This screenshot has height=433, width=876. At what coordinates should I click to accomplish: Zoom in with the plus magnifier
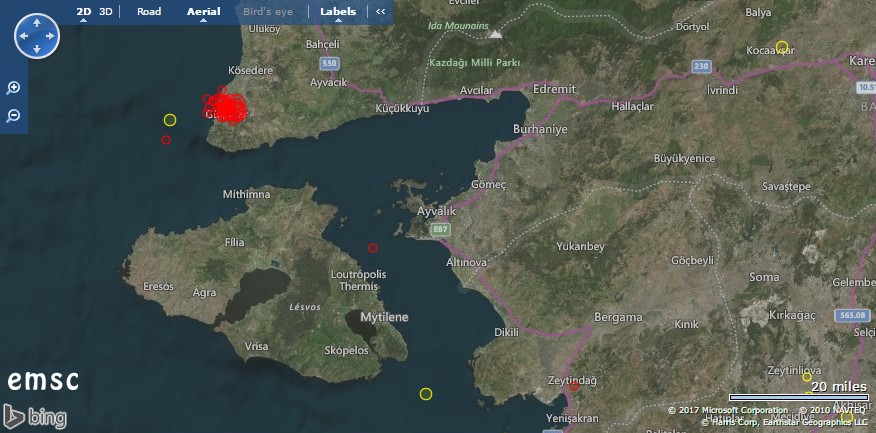click(x=14, y=88)
